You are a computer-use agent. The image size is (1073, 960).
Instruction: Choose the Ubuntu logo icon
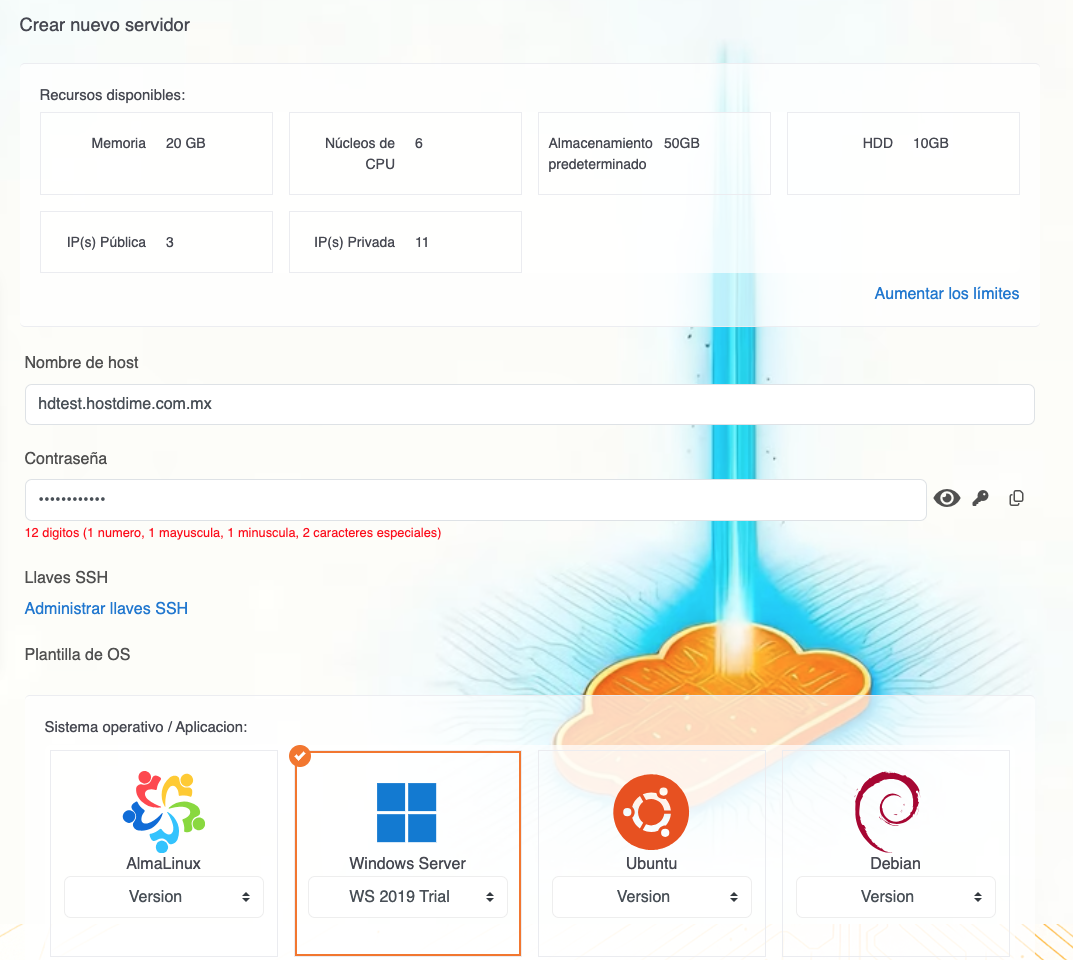(651, 811)
